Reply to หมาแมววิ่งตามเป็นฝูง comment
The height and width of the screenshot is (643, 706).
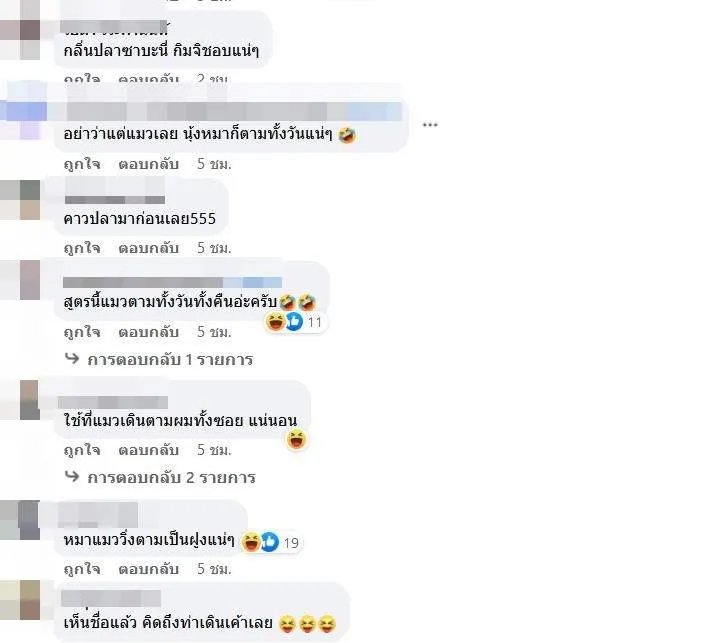point(149,569)
